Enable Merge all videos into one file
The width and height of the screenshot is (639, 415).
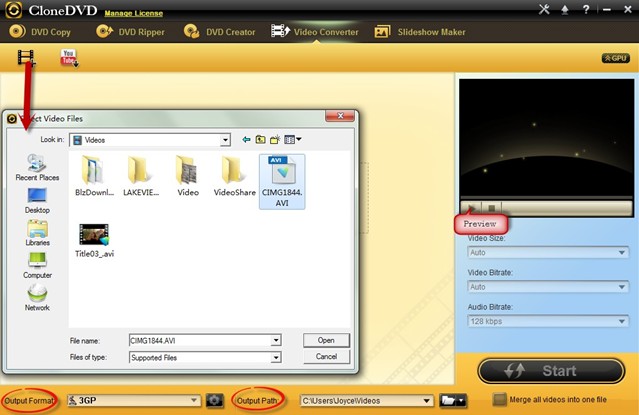pos(499,400)
